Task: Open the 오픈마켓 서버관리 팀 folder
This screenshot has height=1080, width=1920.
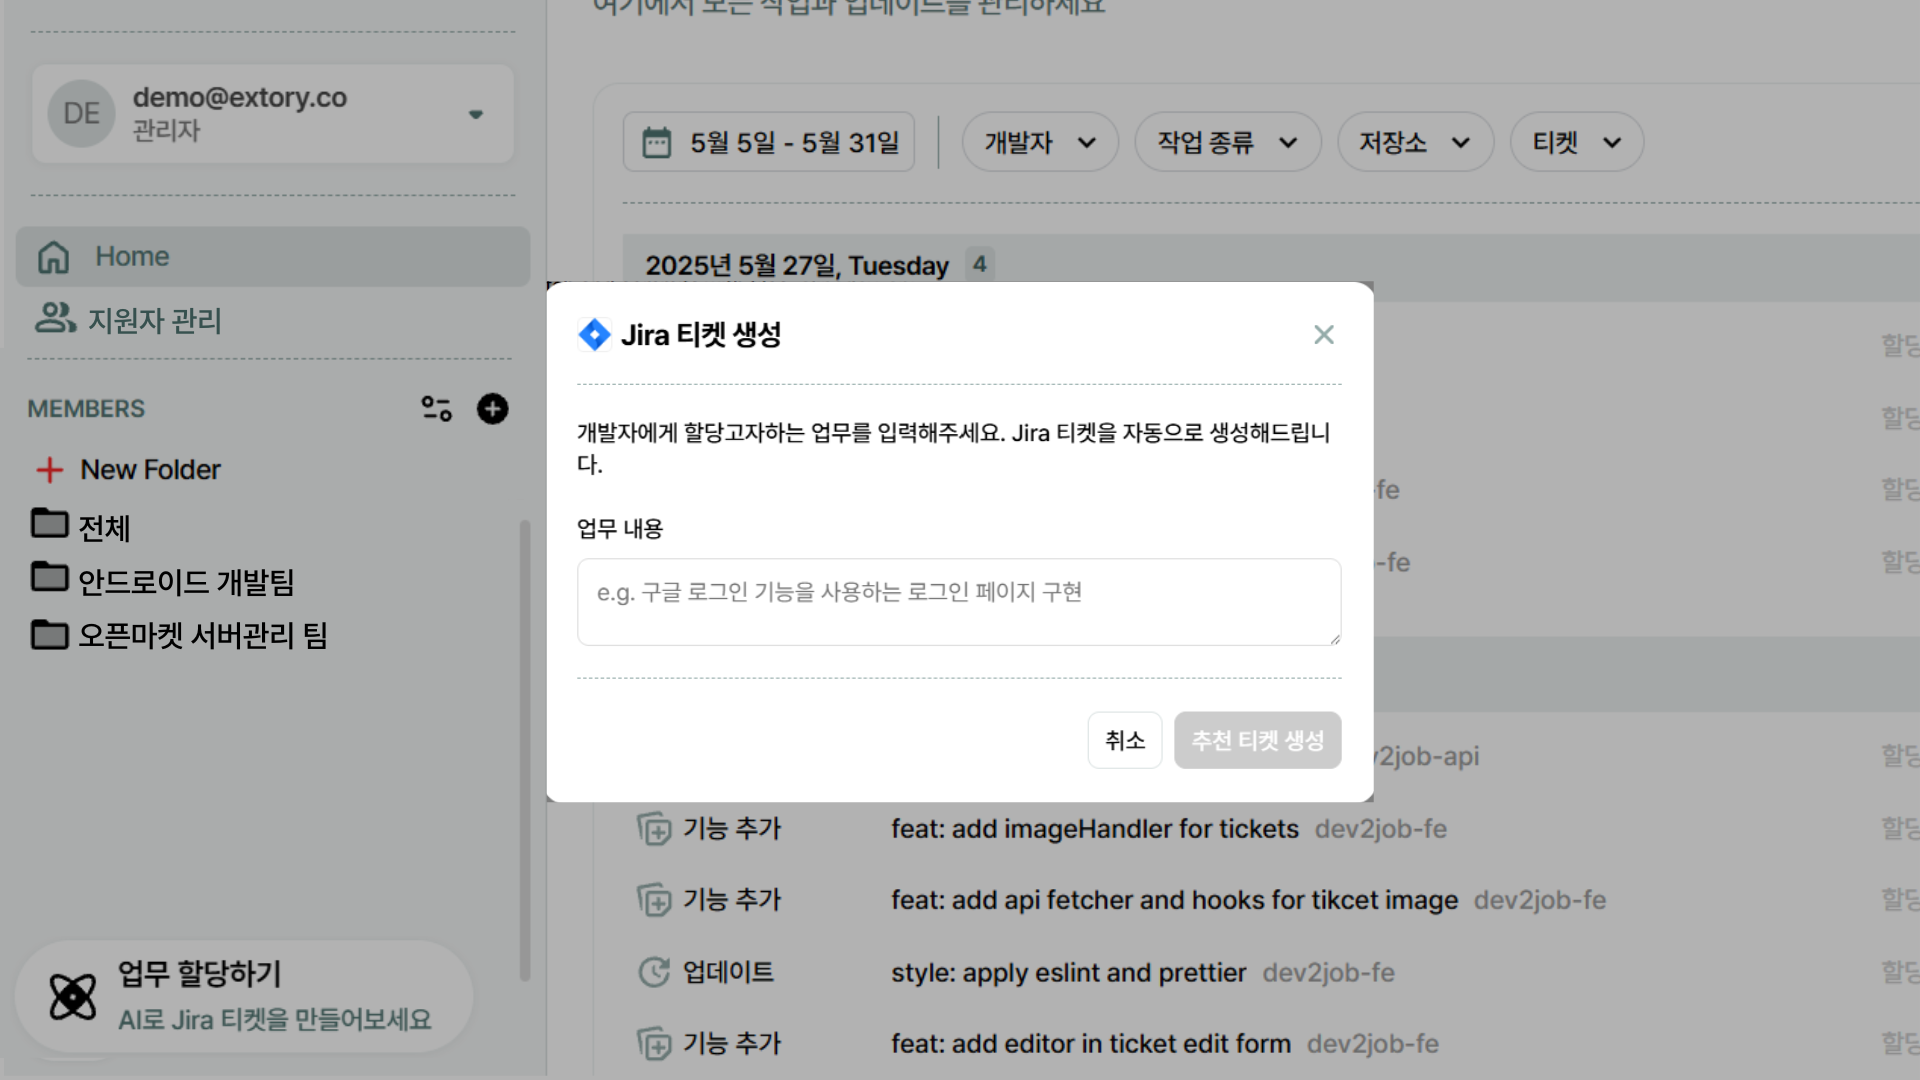Action: point(202,635)
